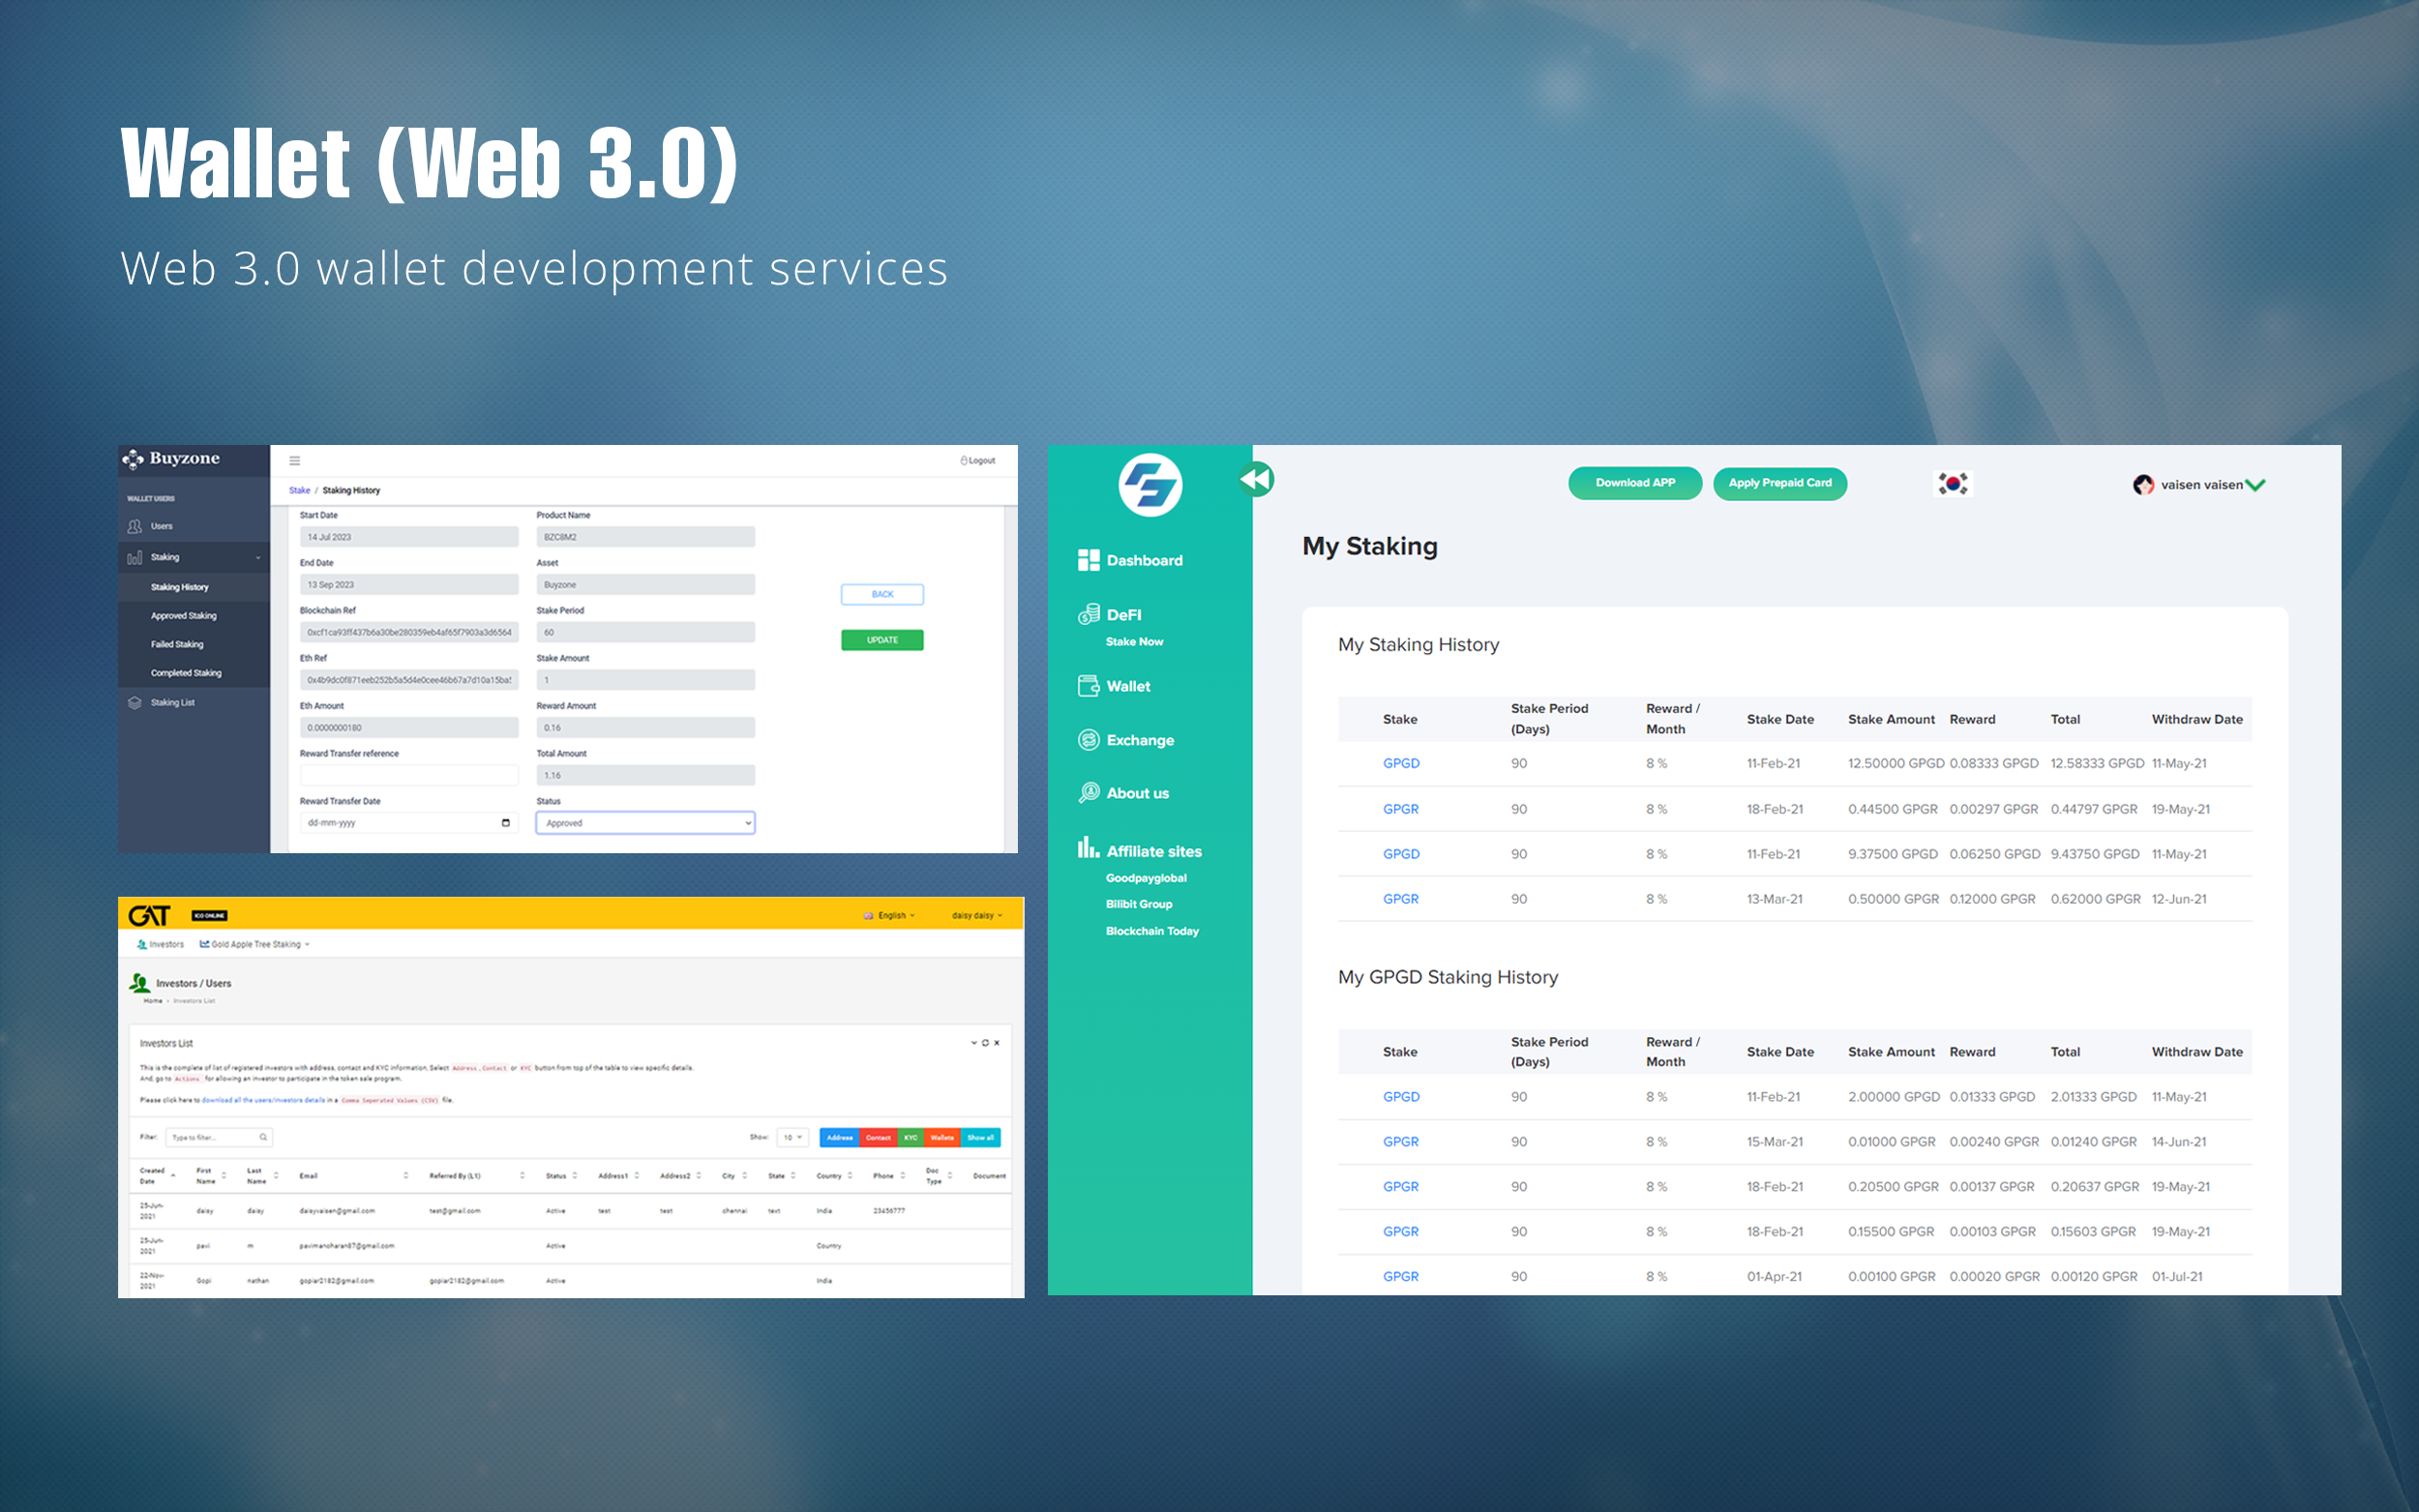The image size is (2419, 1512).
Task: Click the Users icon in Buyzone sidebar
Action: pos(135,526)
